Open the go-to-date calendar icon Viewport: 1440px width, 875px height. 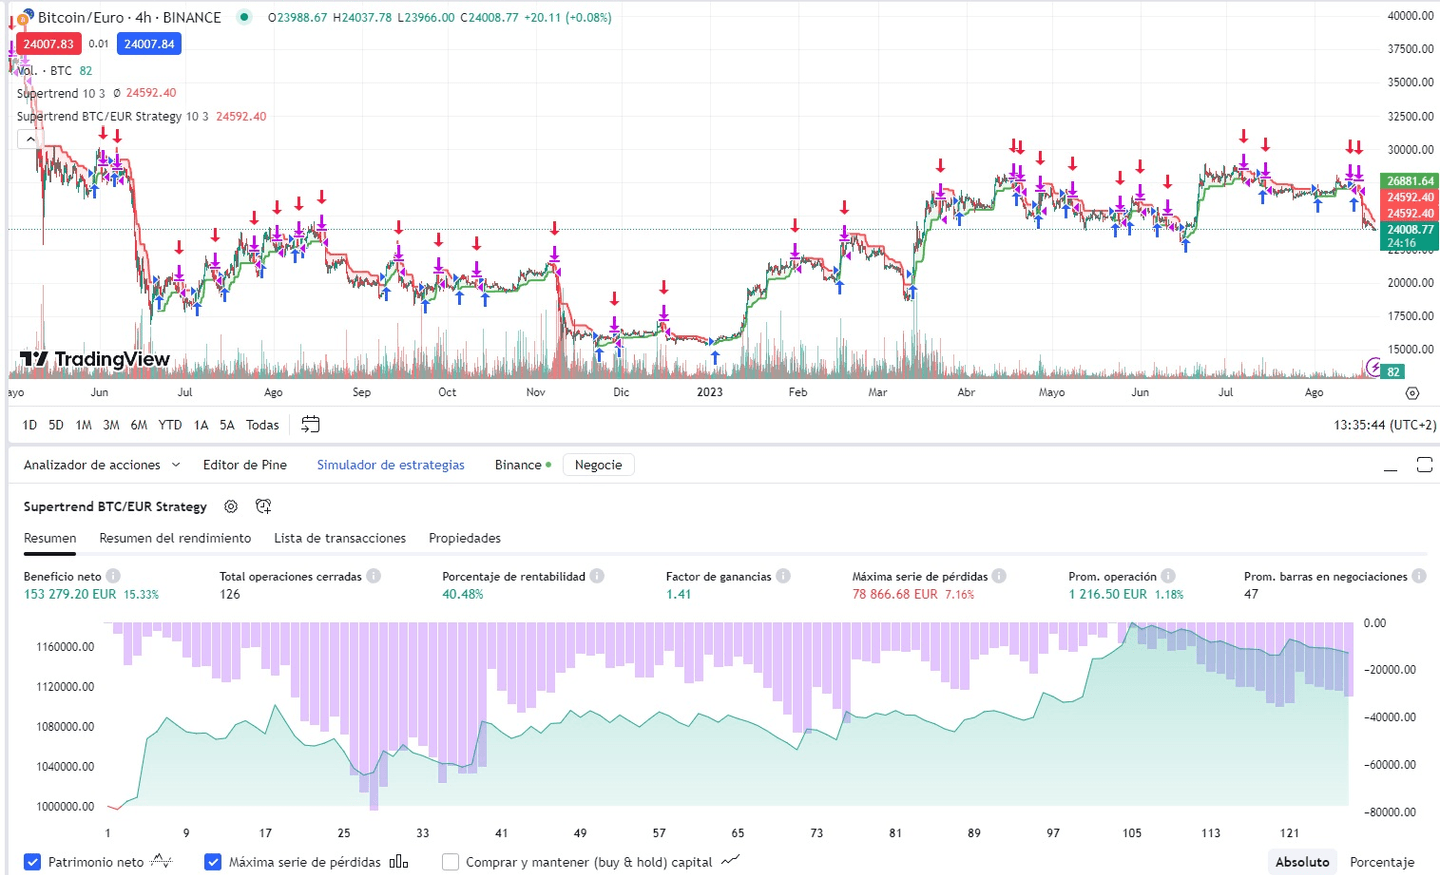tap(310, 424)
